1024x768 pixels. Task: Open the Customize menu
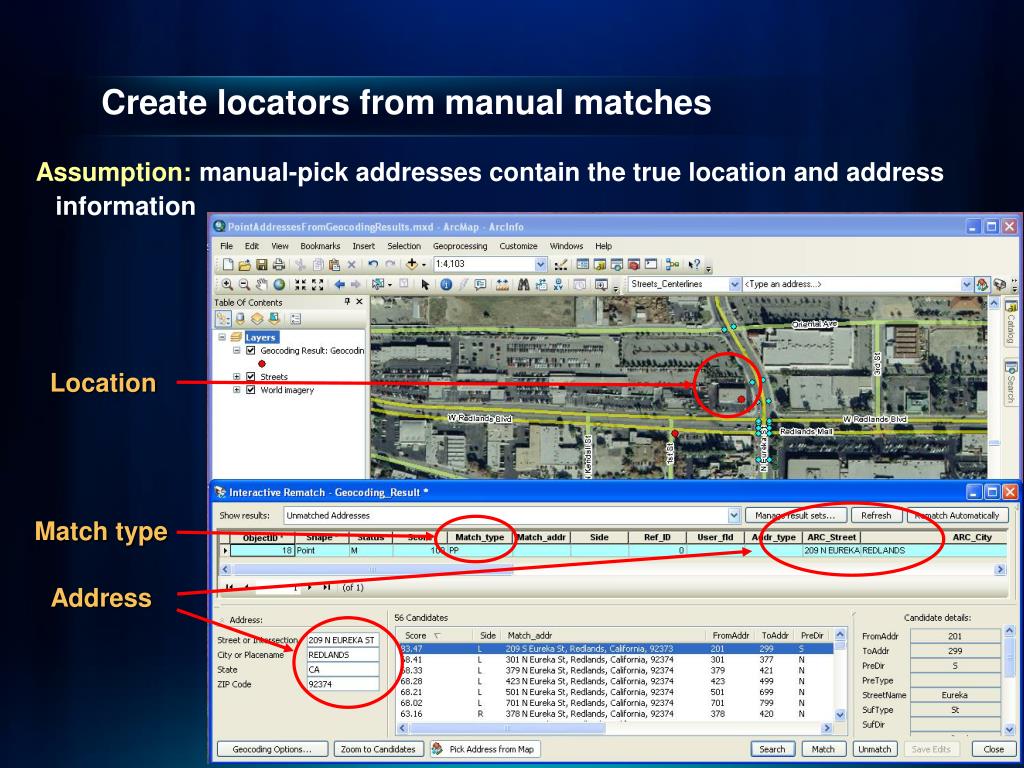[x=519, y=246]
